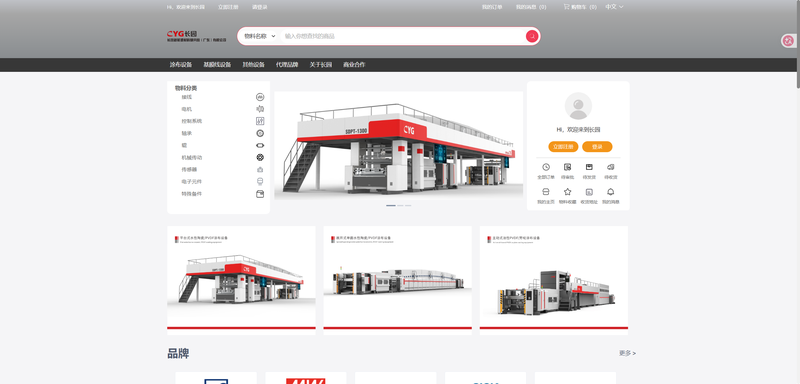Viewport: 800px width, 384px height.
Task: Open the 涂布设备 navigation menu
Action: (x=181, y=65)
